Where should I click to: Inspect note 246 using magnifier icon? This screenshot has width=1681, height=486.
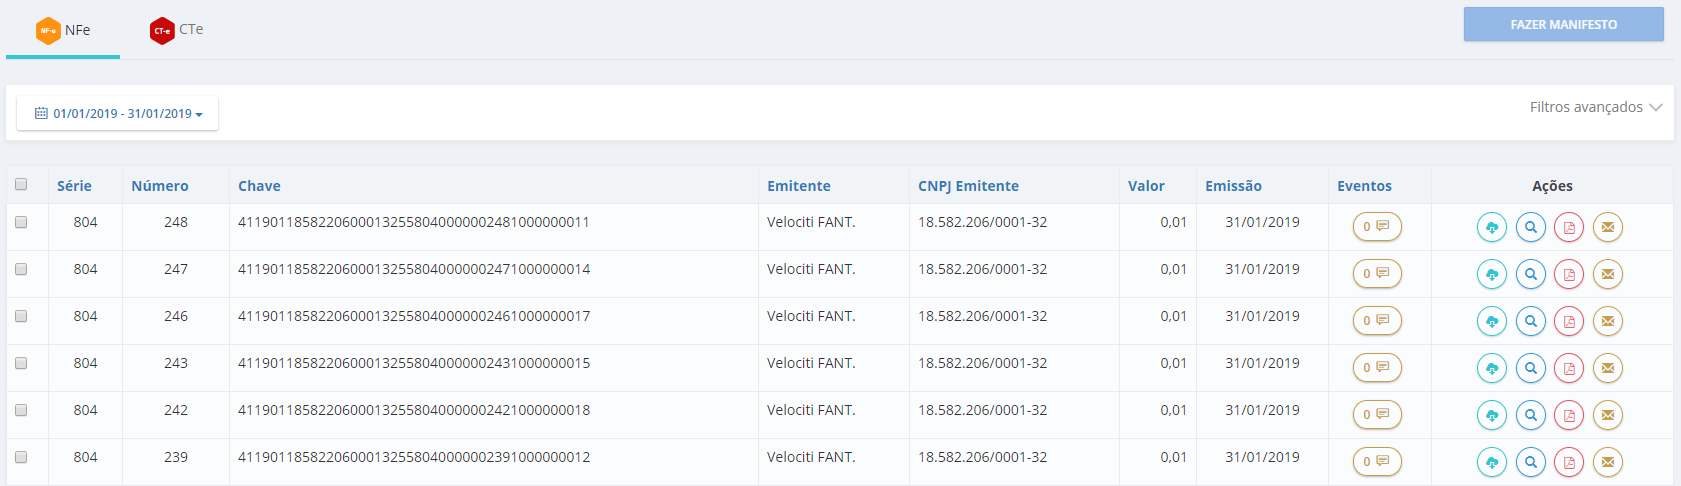coord(1531,321)
